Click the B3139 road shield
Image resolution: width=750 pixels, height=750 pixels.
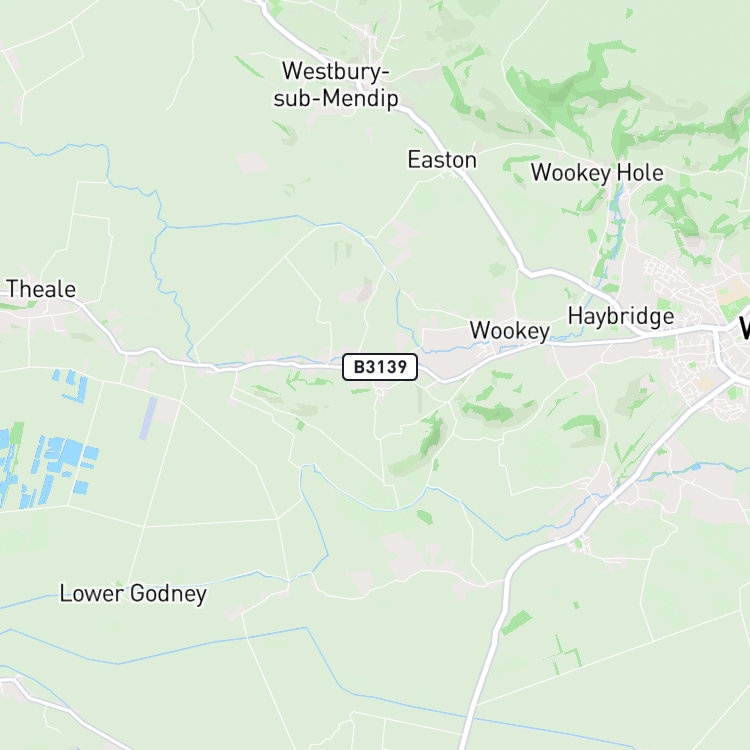[380, 367]
